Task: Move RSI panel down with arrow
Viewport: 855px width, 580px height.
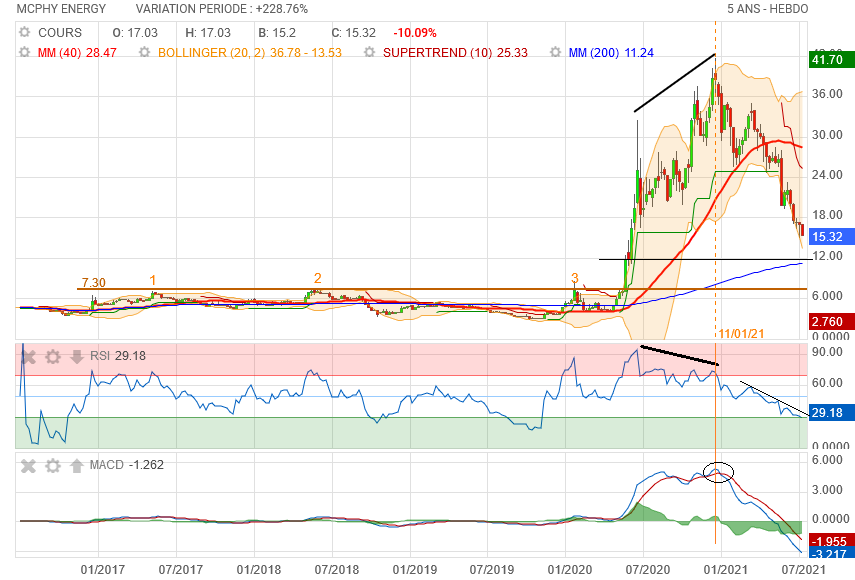Action: click(x=77, y=357)
